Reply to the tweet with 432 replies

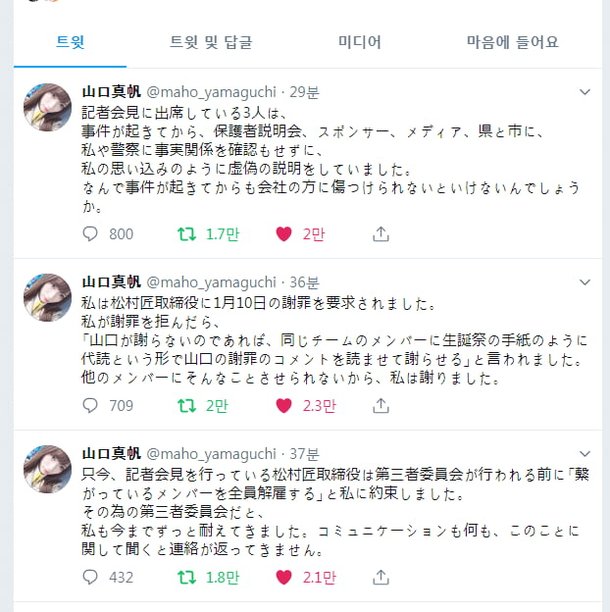click(90, 577)
